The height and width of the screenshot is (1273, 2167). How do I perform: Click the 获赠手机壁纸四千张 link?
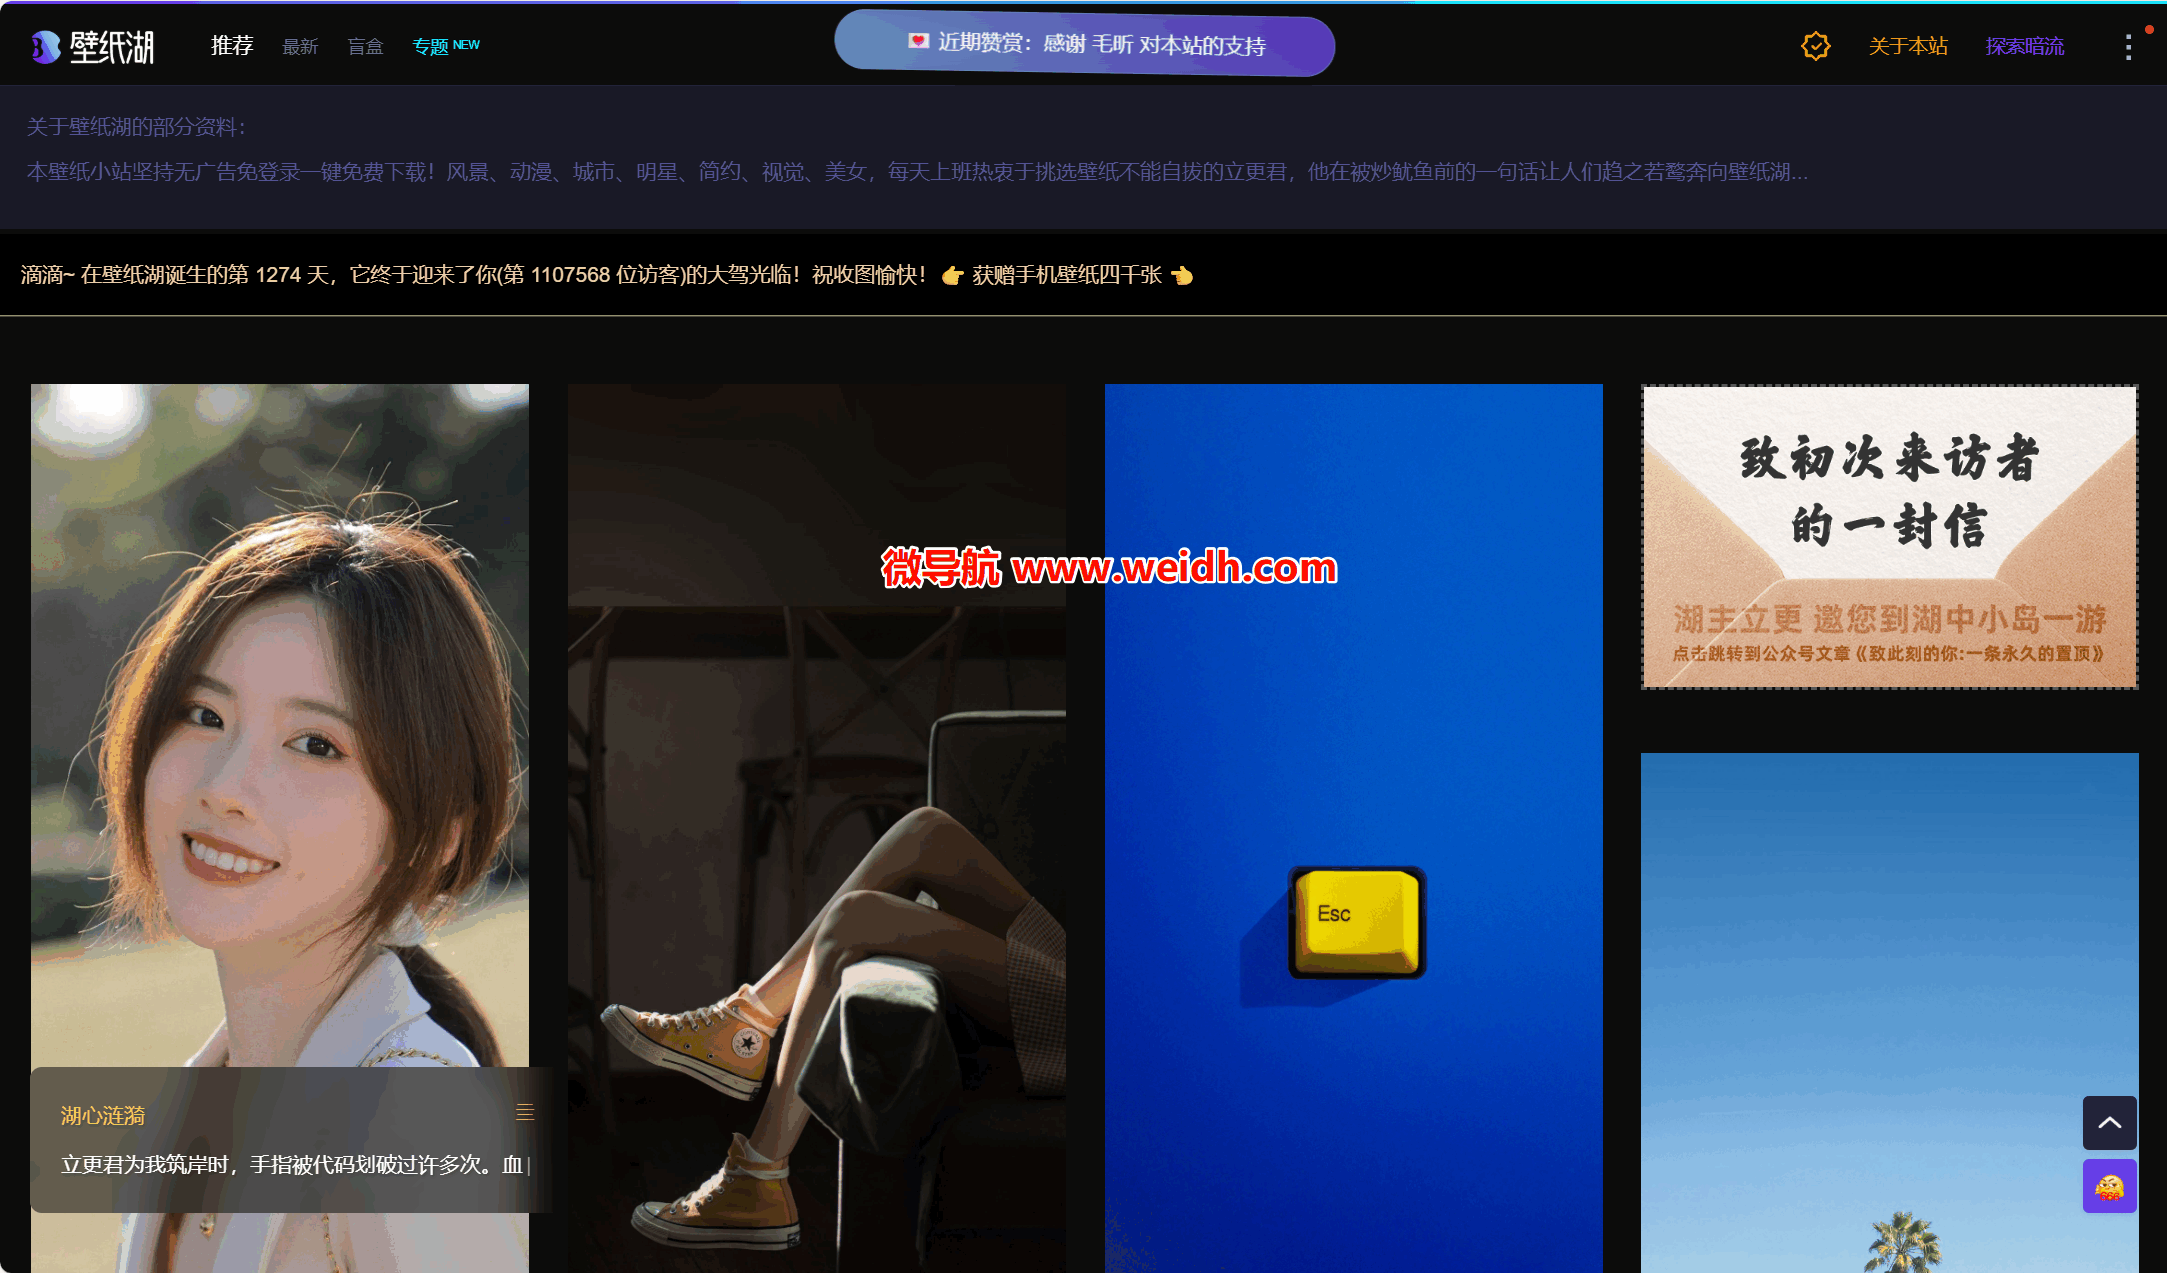(1066, 275)
